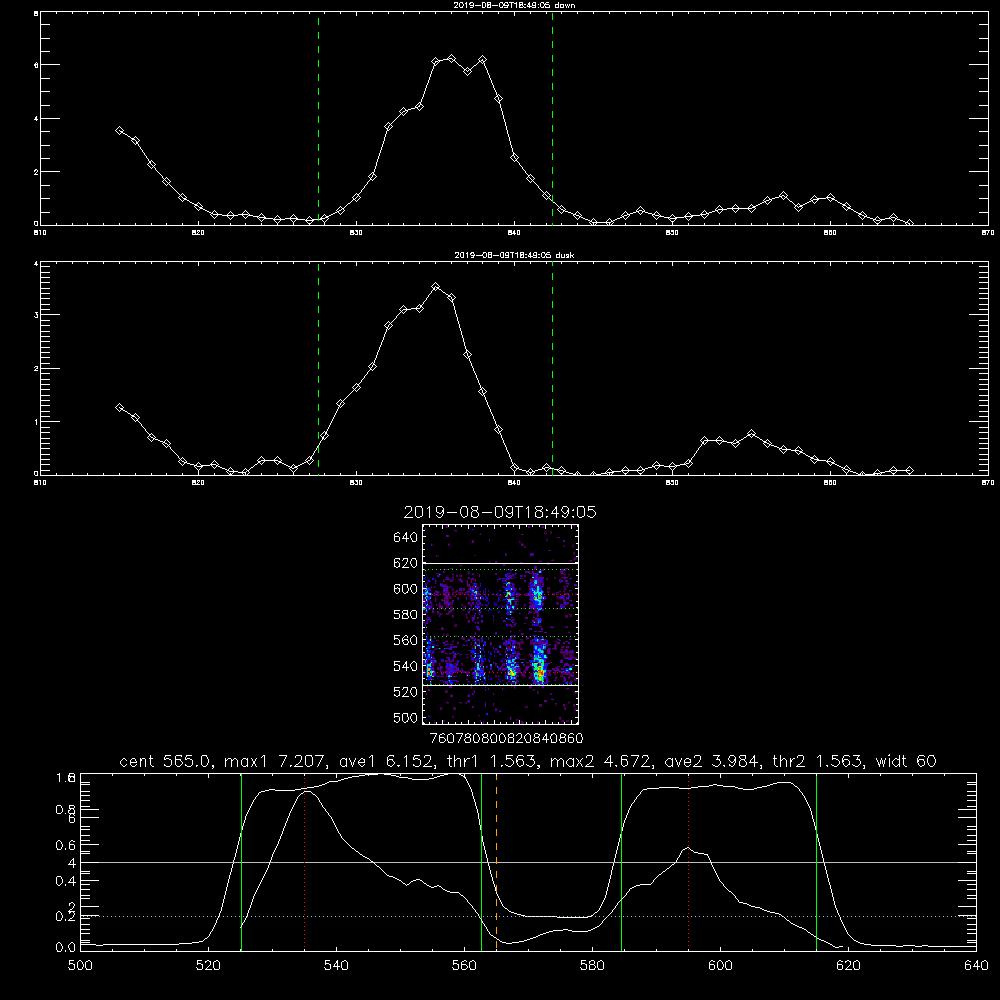
Task: Click dawn plot y-axis label 6
Action: click(36, 65)
